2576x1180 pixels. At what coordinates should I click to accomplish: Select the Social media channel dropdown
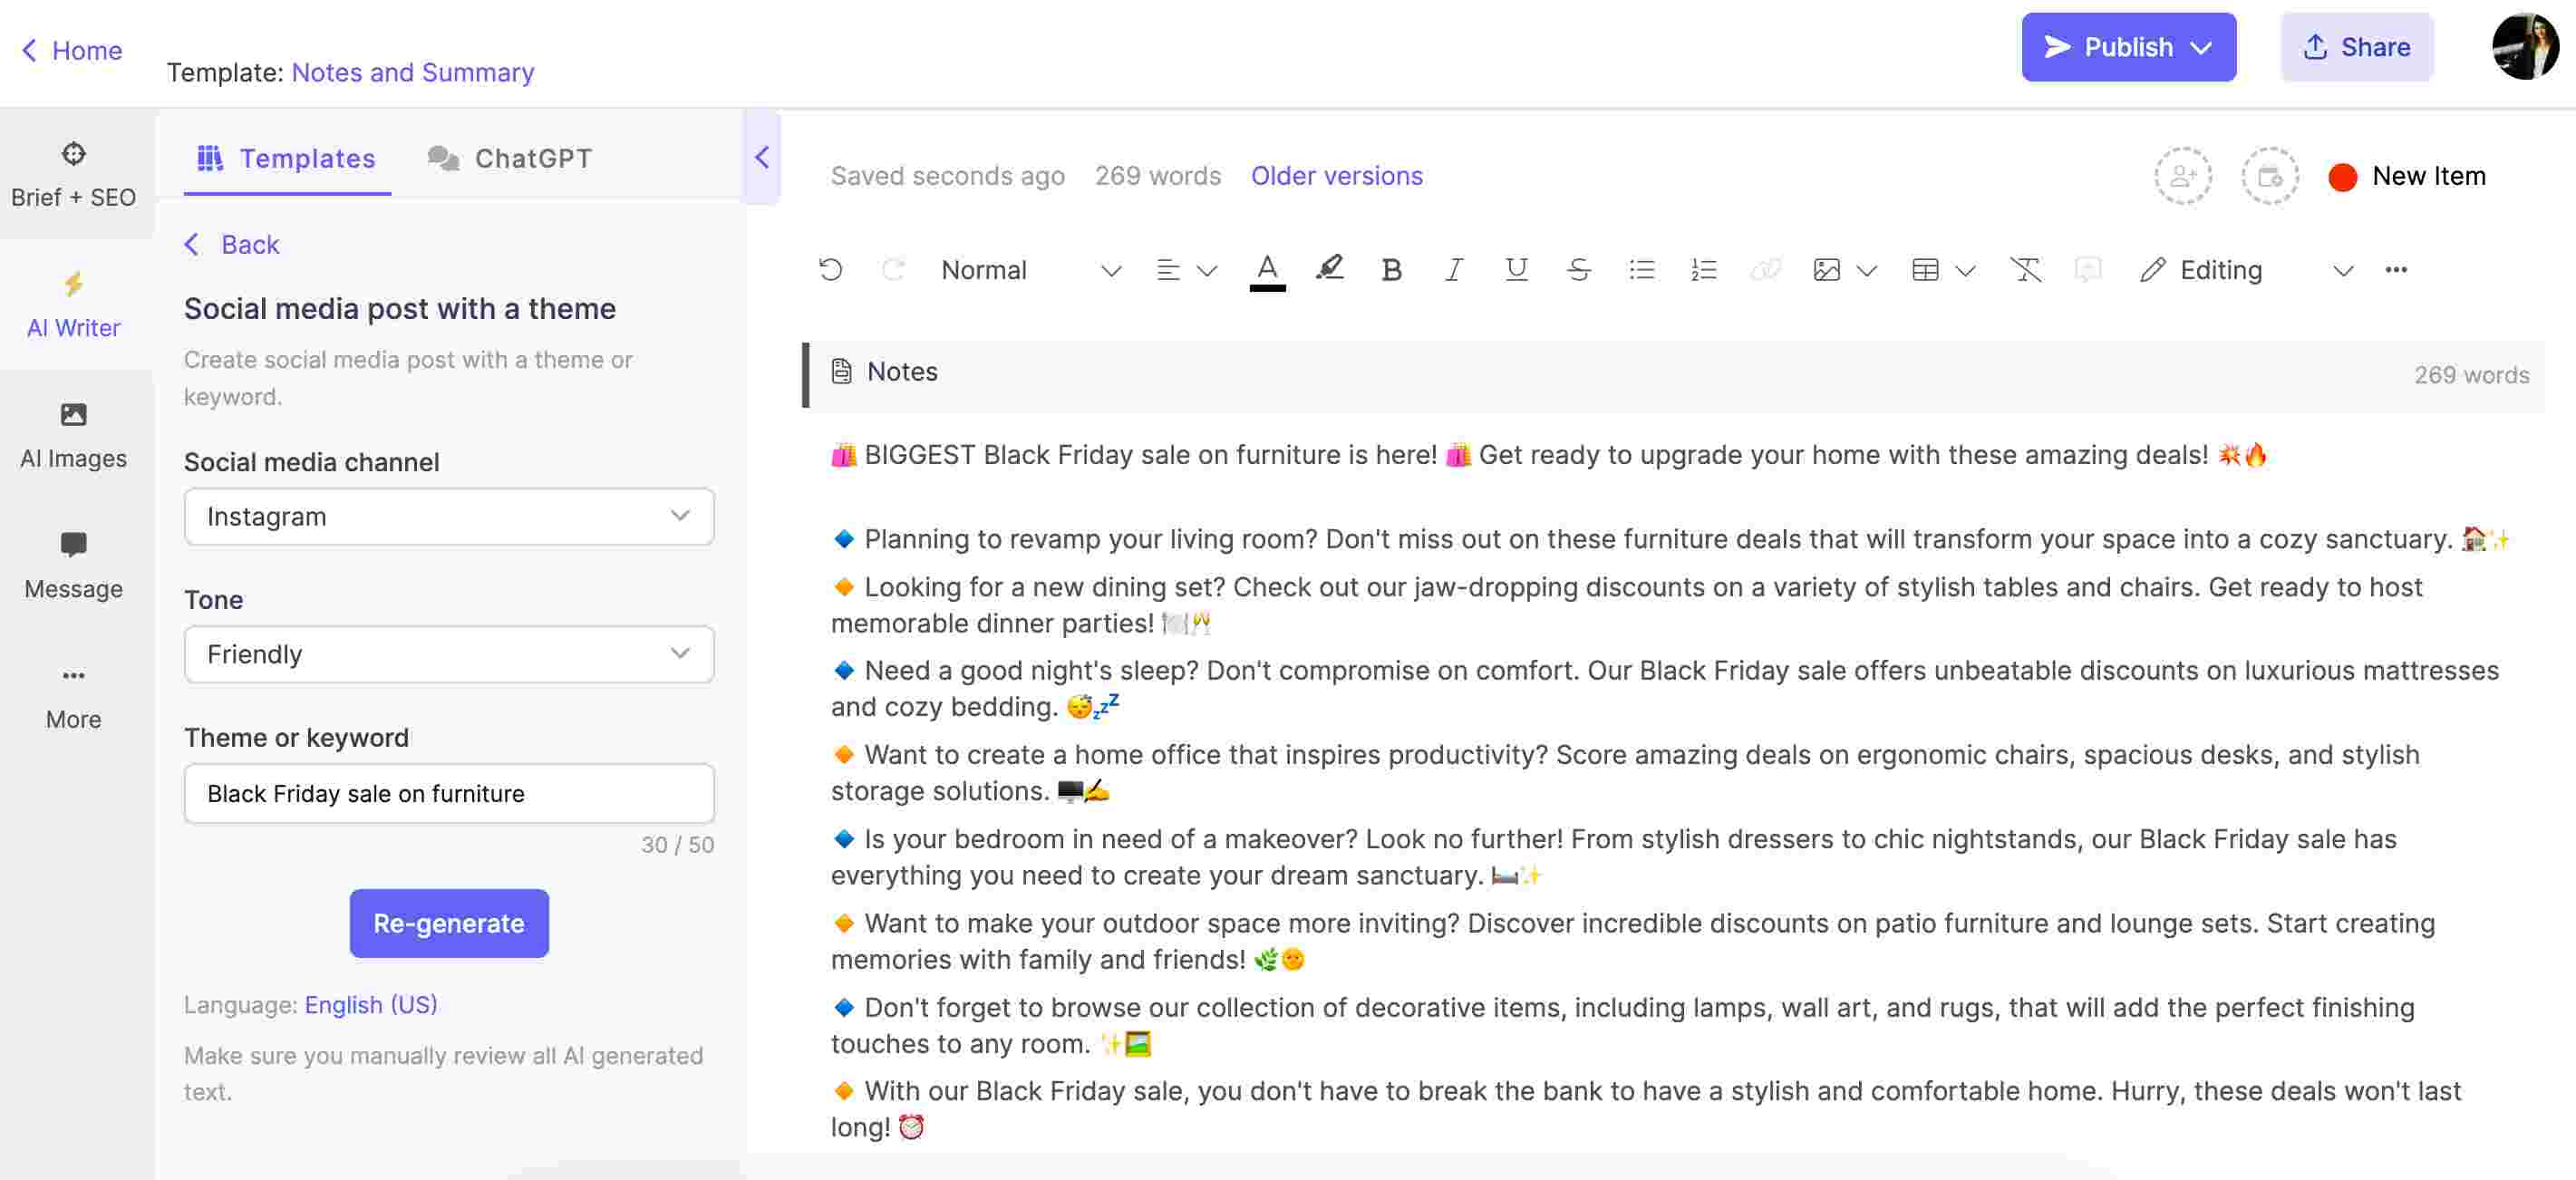point(449,516)
